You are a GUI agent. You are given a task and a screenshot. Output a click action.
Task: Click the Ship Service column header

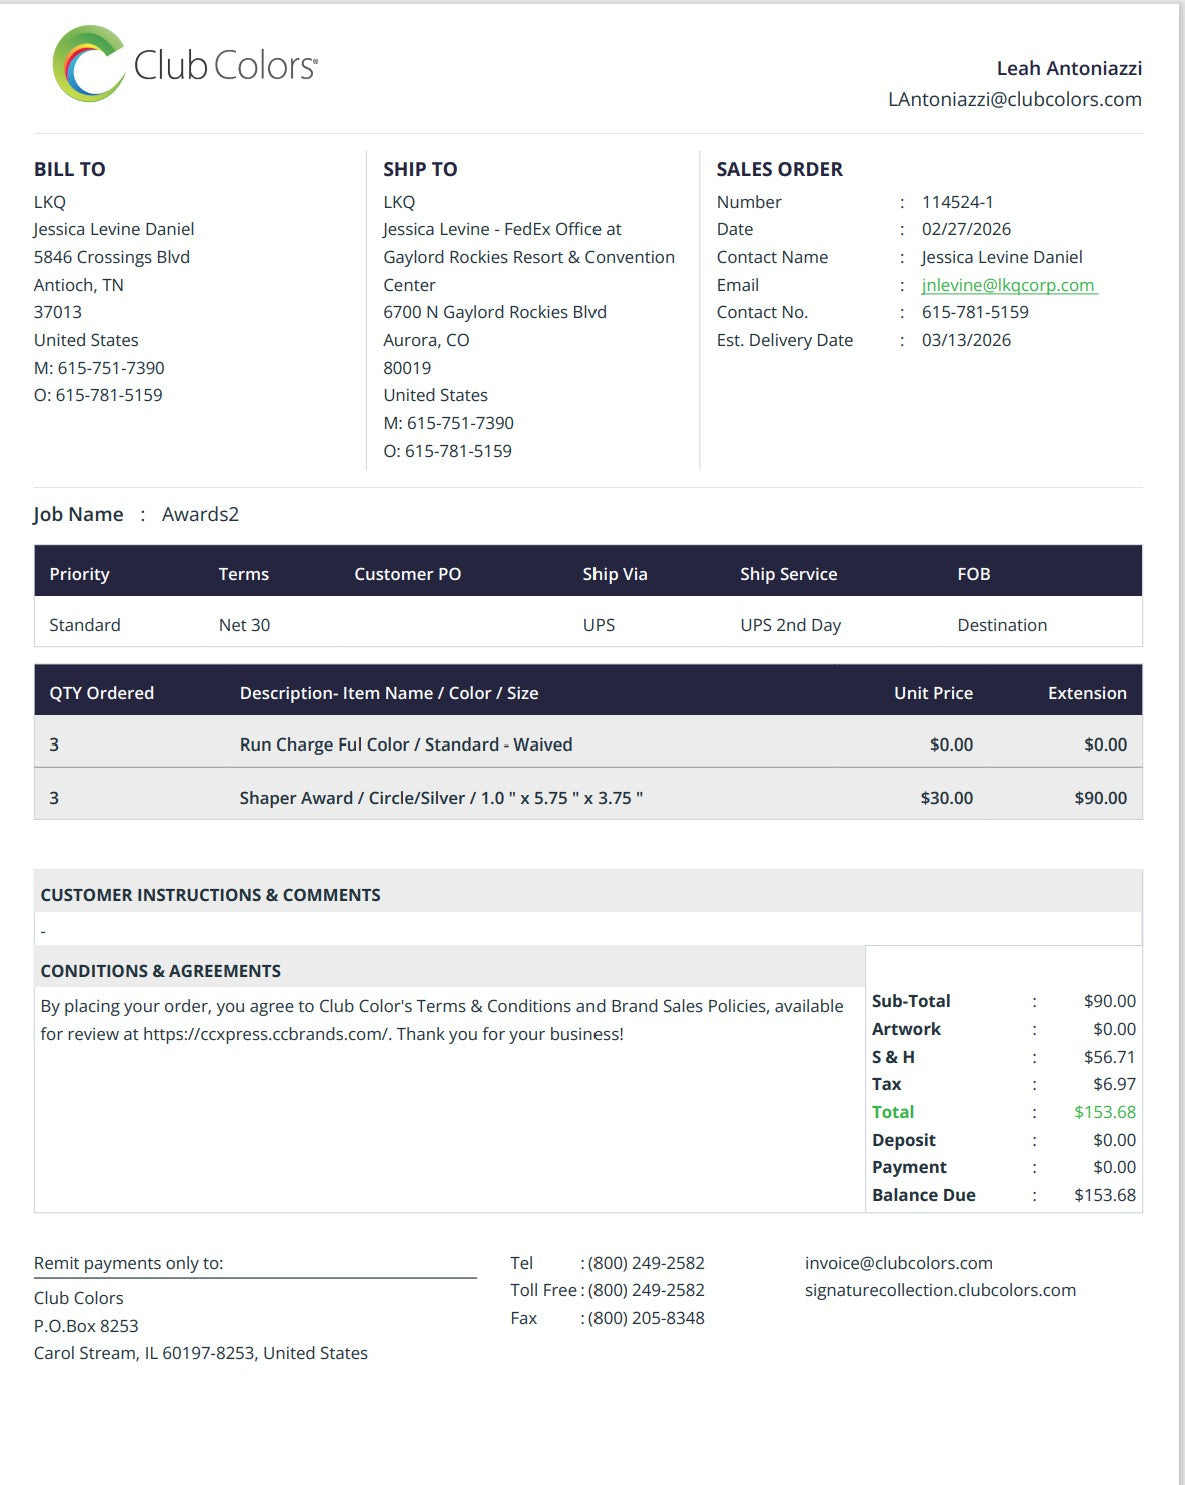(788, 574)
